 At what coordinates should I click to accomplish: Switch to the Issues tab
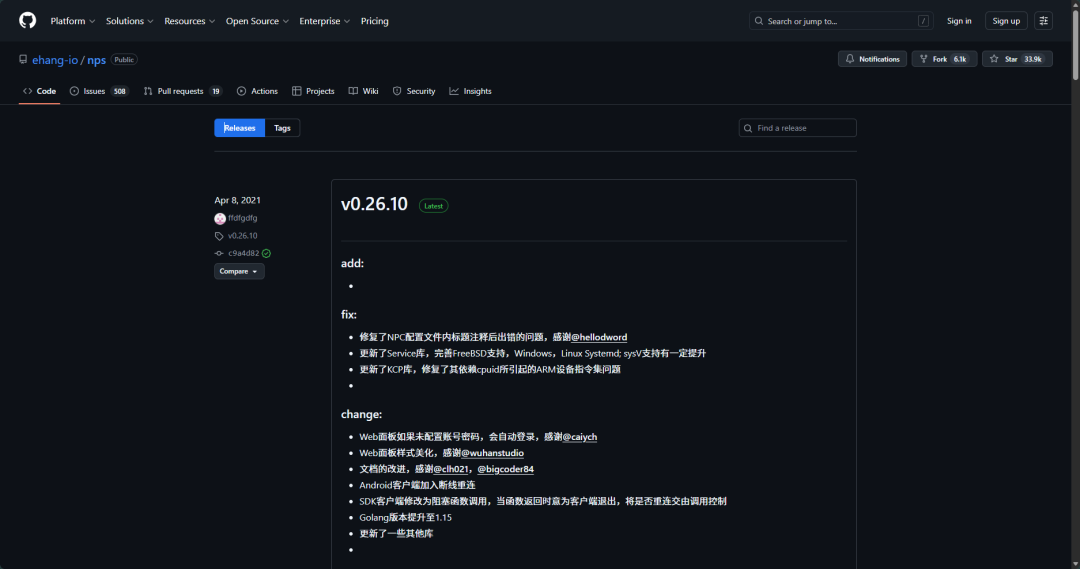point(99,91)
